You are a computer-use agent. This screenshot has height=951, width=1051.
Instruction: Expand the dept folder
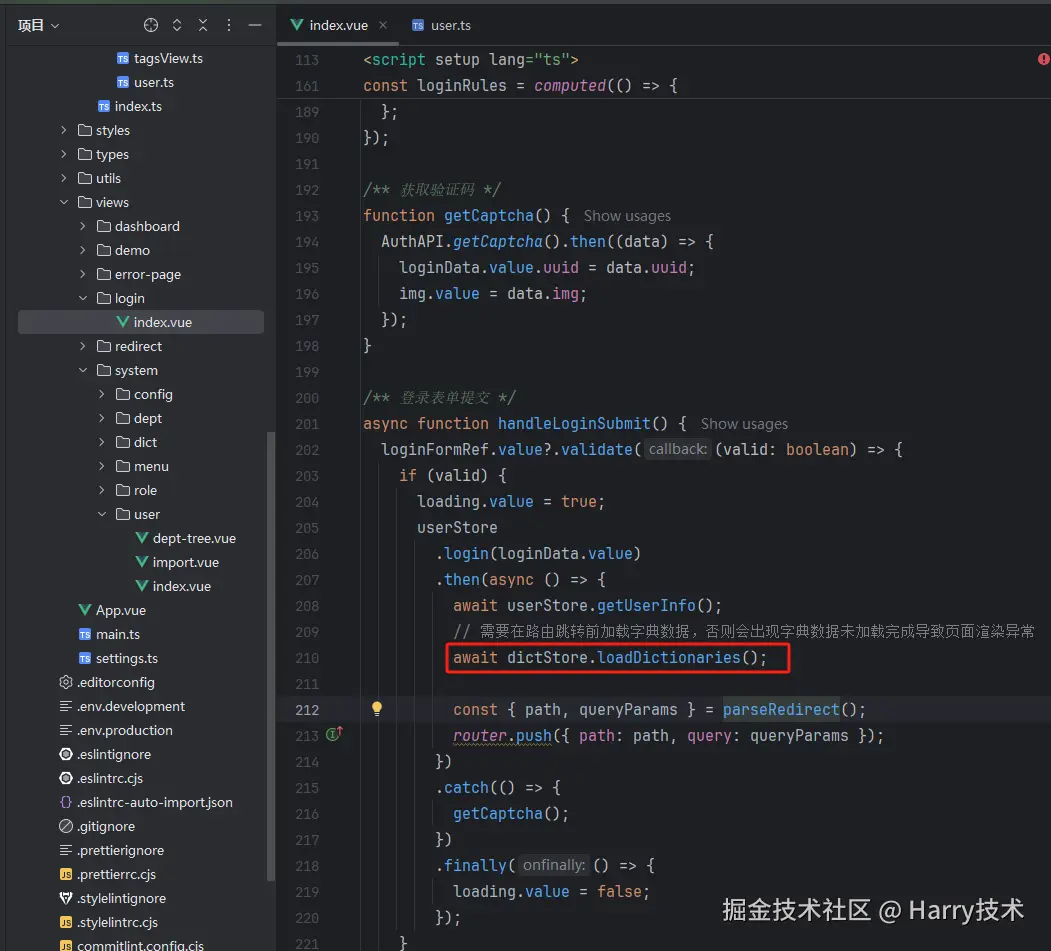pyautogui.click(x=102, y=418)
